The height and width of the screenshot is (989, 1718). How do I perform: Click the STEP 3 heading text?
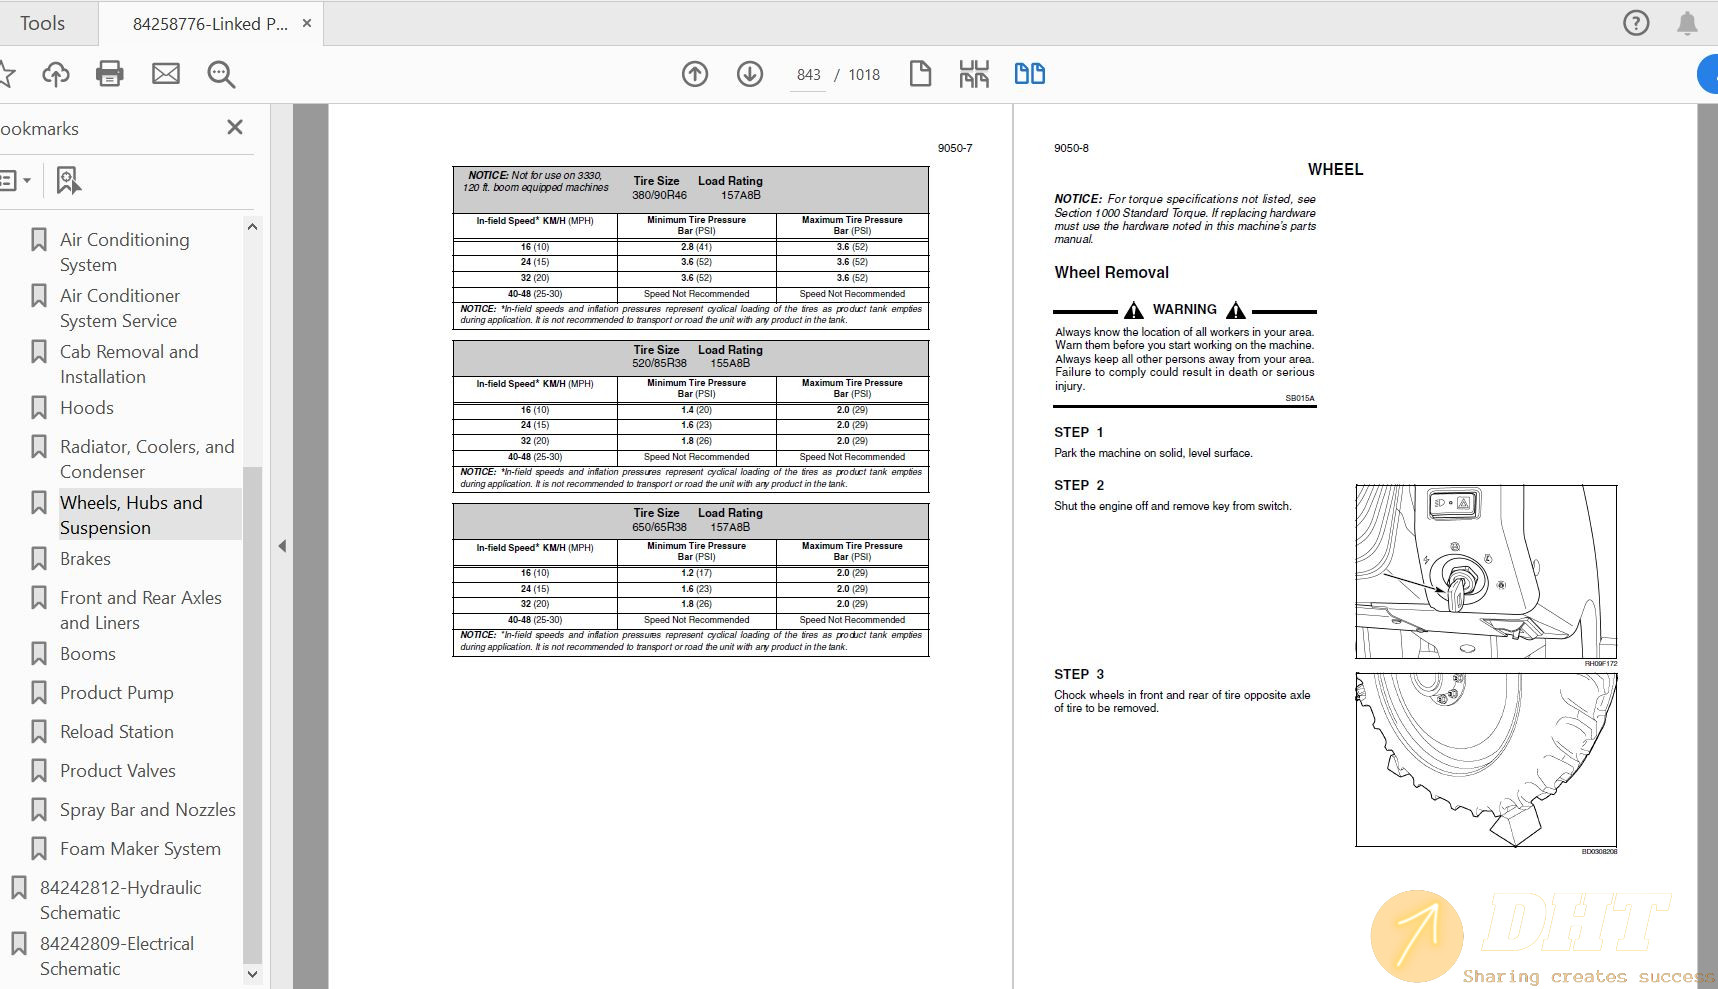pyautogui.click(x=1079, y=674)
